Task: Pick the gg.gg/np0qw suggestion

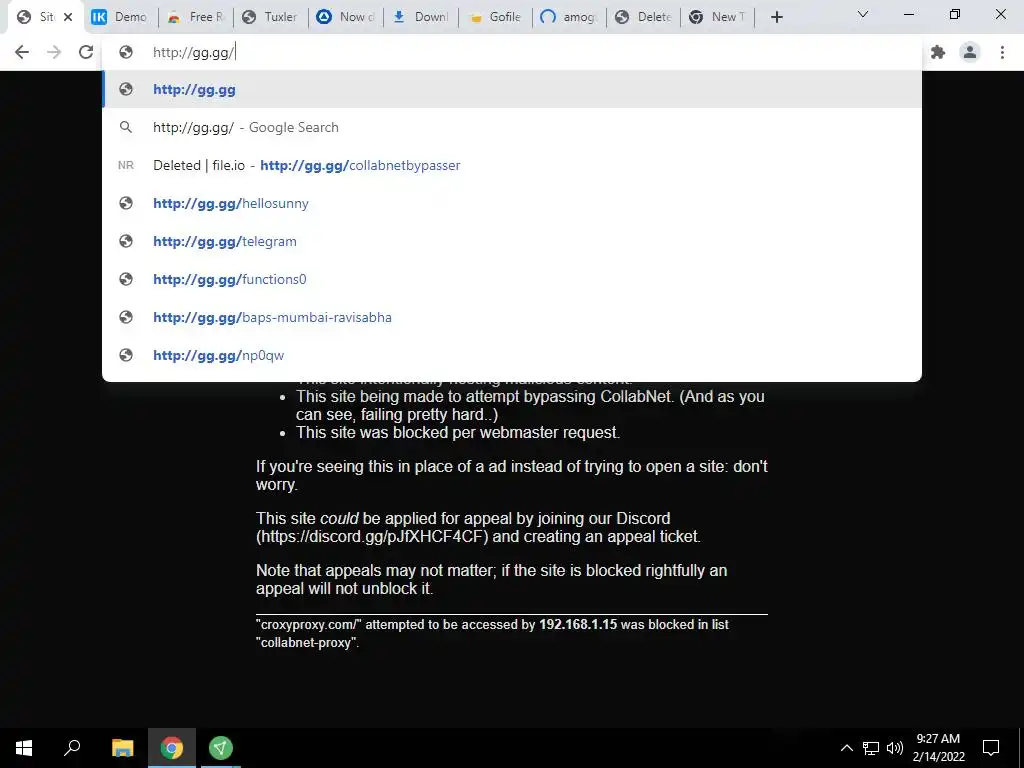Action: (x=512, y=355)
